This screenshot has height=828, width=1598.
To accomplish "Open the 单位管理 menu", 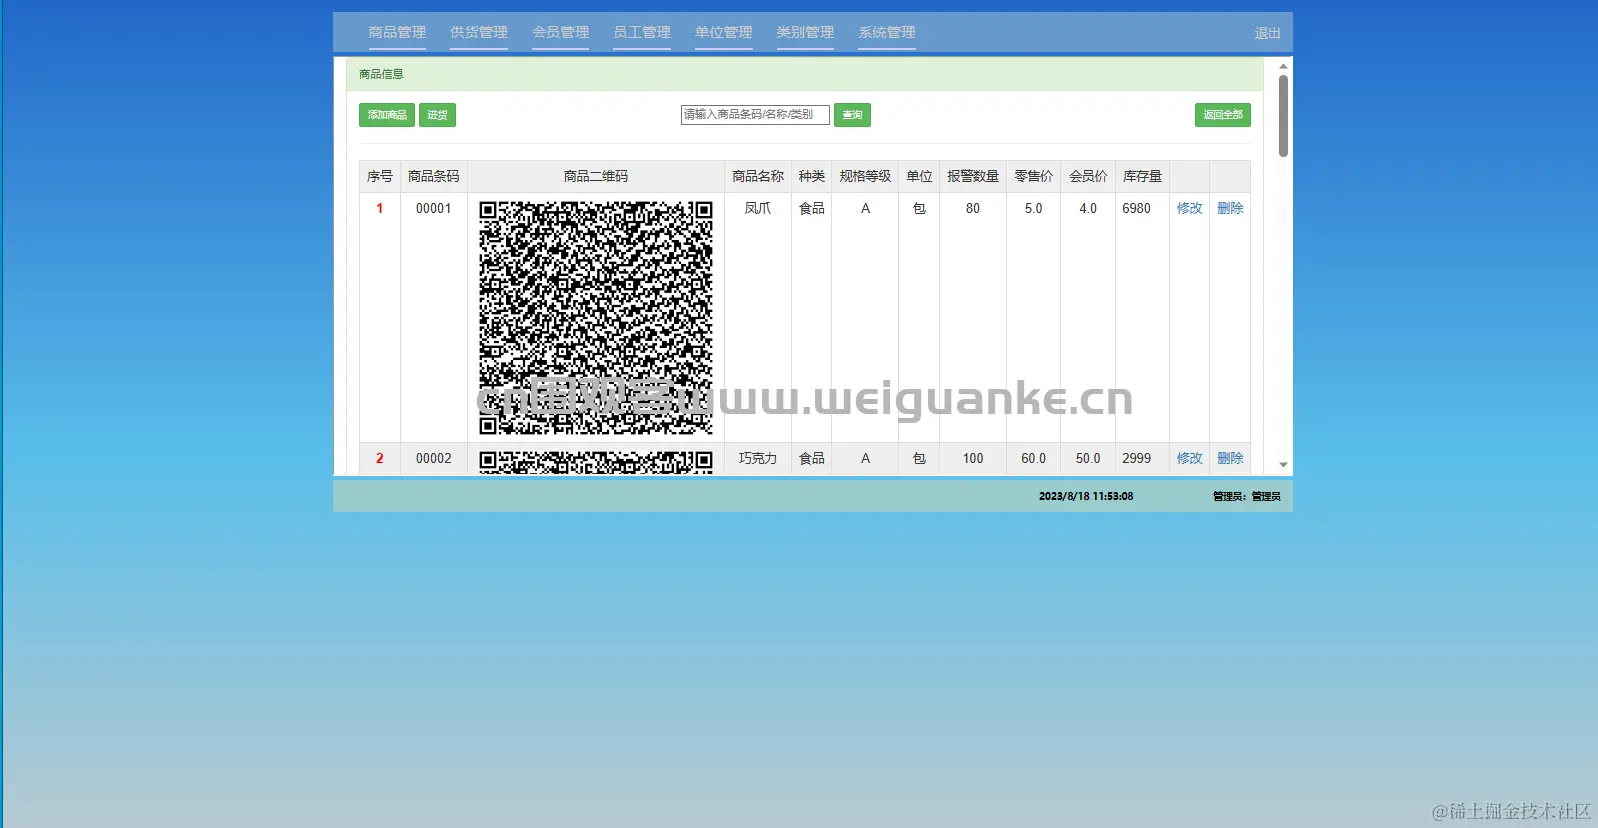I will [724, 32].
